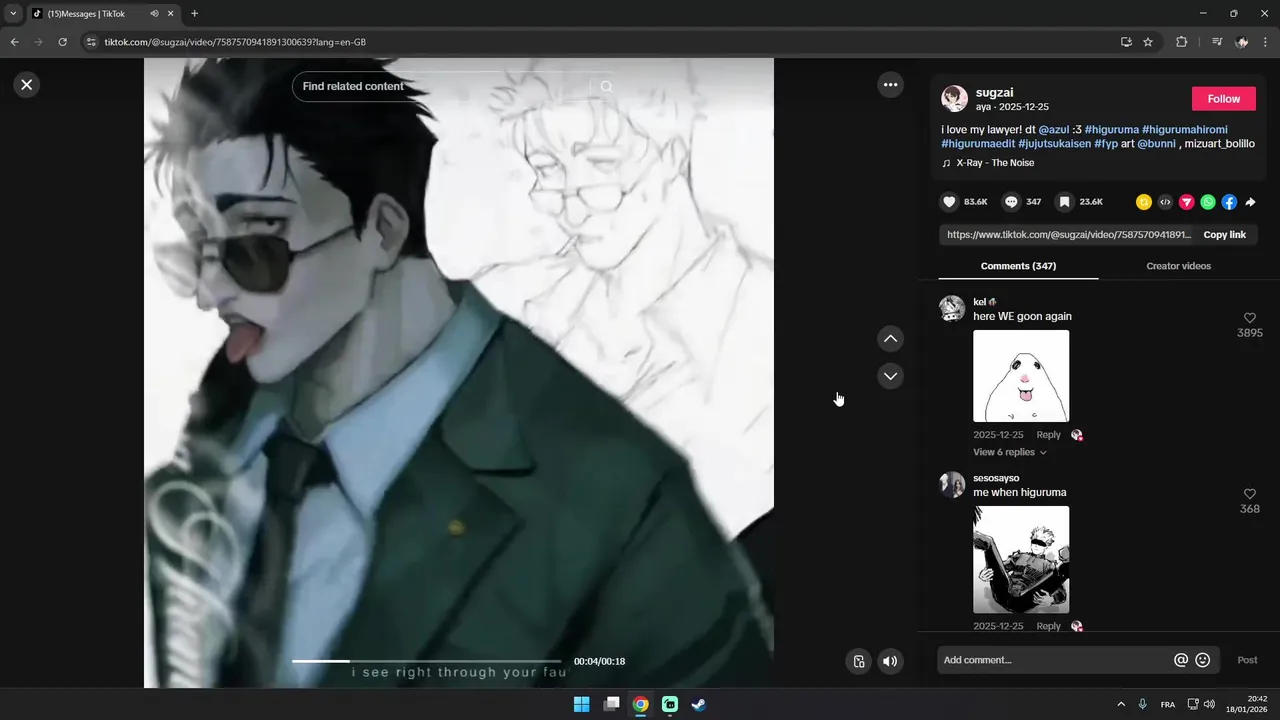Viewport: 1280px width, 720px height.
Task: Open the emoji picker in comment box
Action: point(1203,660)
